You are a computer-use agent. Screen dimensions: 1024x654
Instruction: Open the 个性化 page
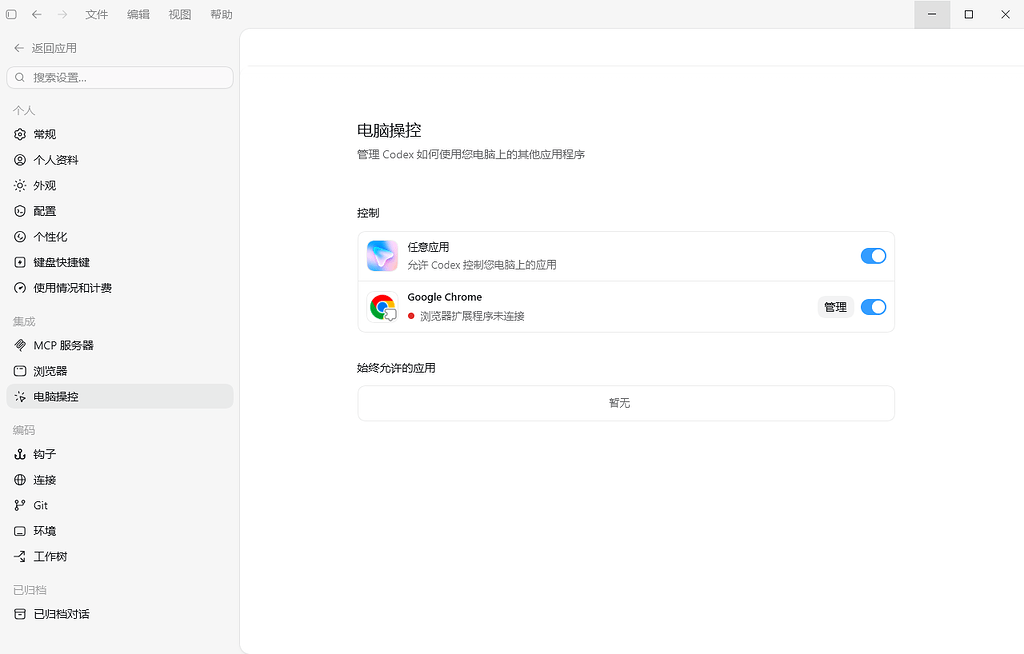point(120,237)
